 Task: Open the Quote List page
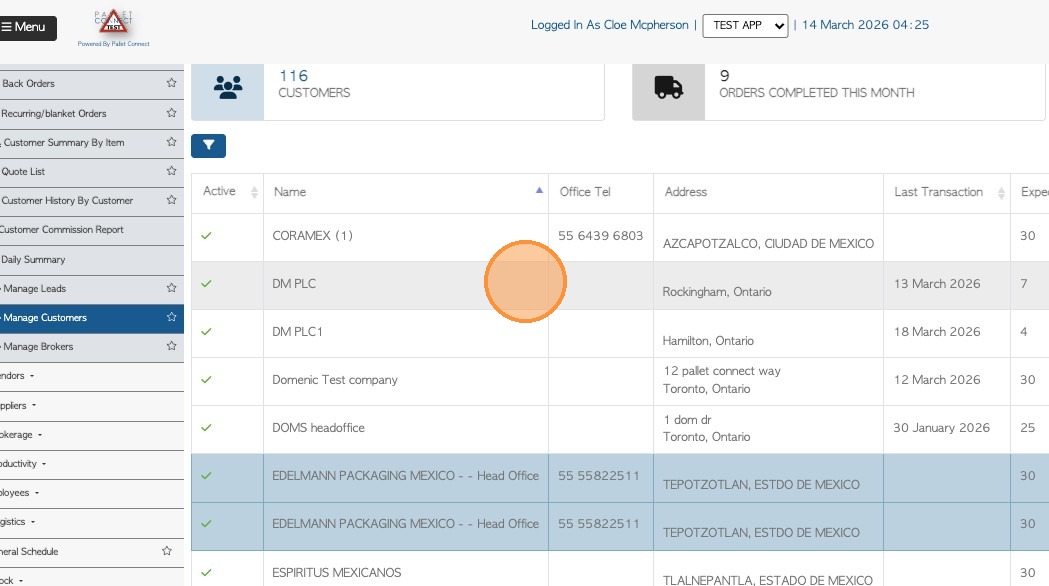pyautogui.click(x=23, y=171)
